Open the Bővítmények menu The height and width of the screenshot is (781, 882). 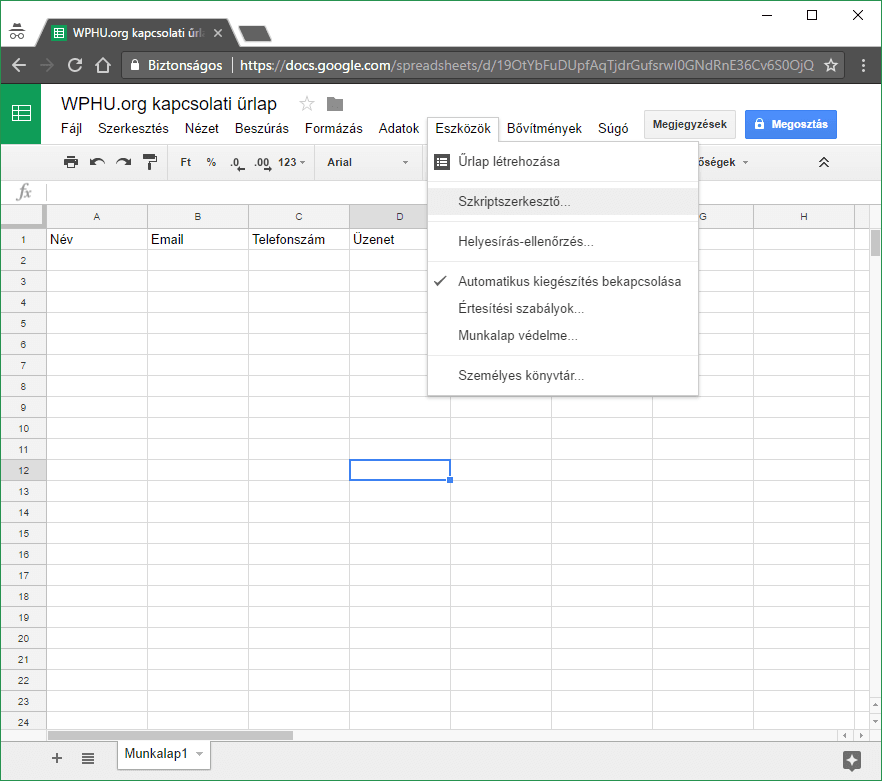[x=544, y=128]
